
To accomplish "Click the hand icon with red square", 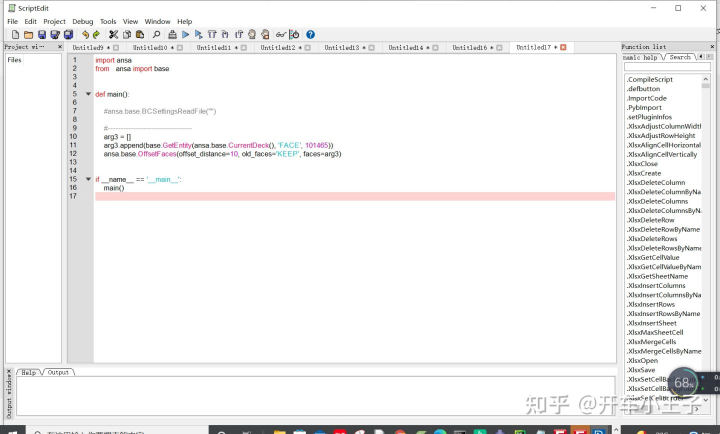I will click(265, 34).
